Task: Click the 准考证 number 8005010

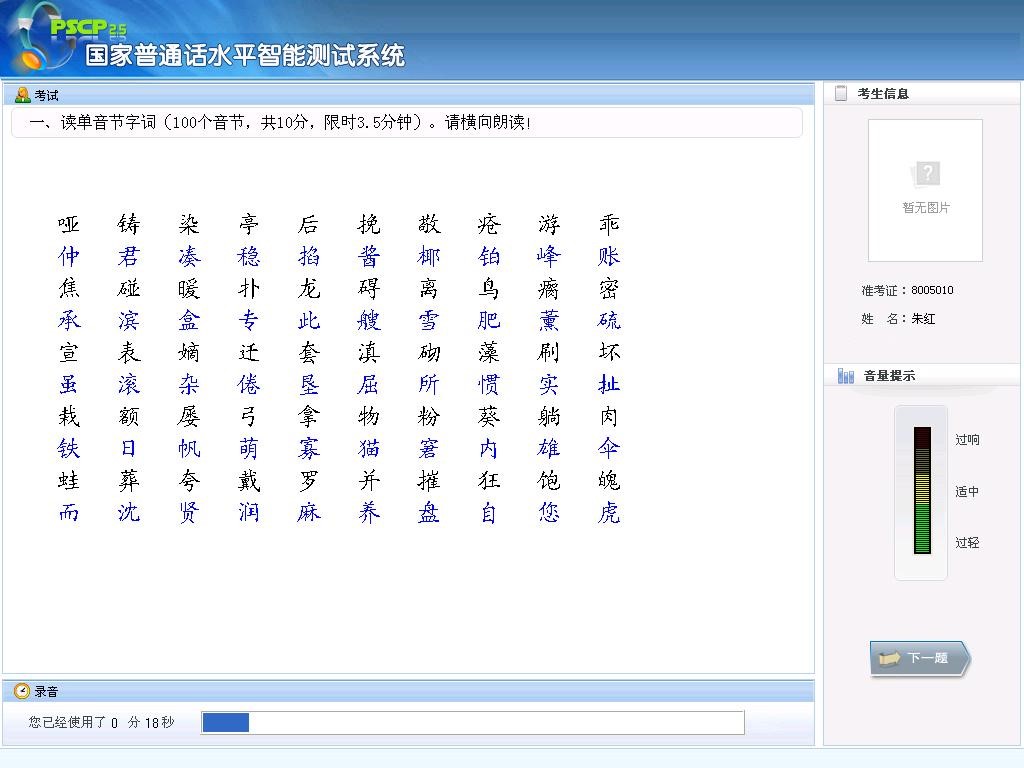Action: [x=931, y=290]
